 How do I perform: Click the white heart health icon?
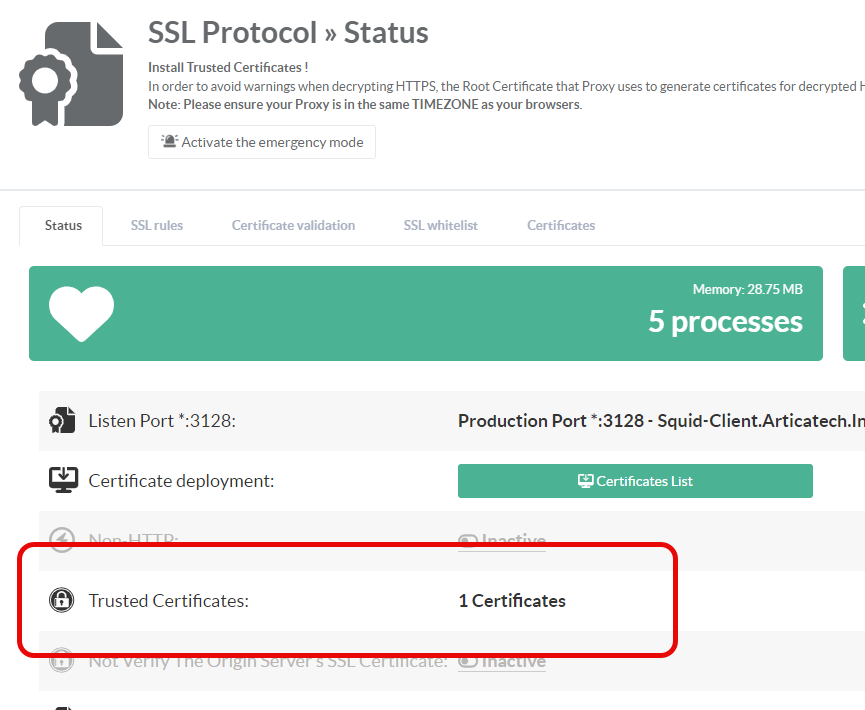(x=81, y=313)
